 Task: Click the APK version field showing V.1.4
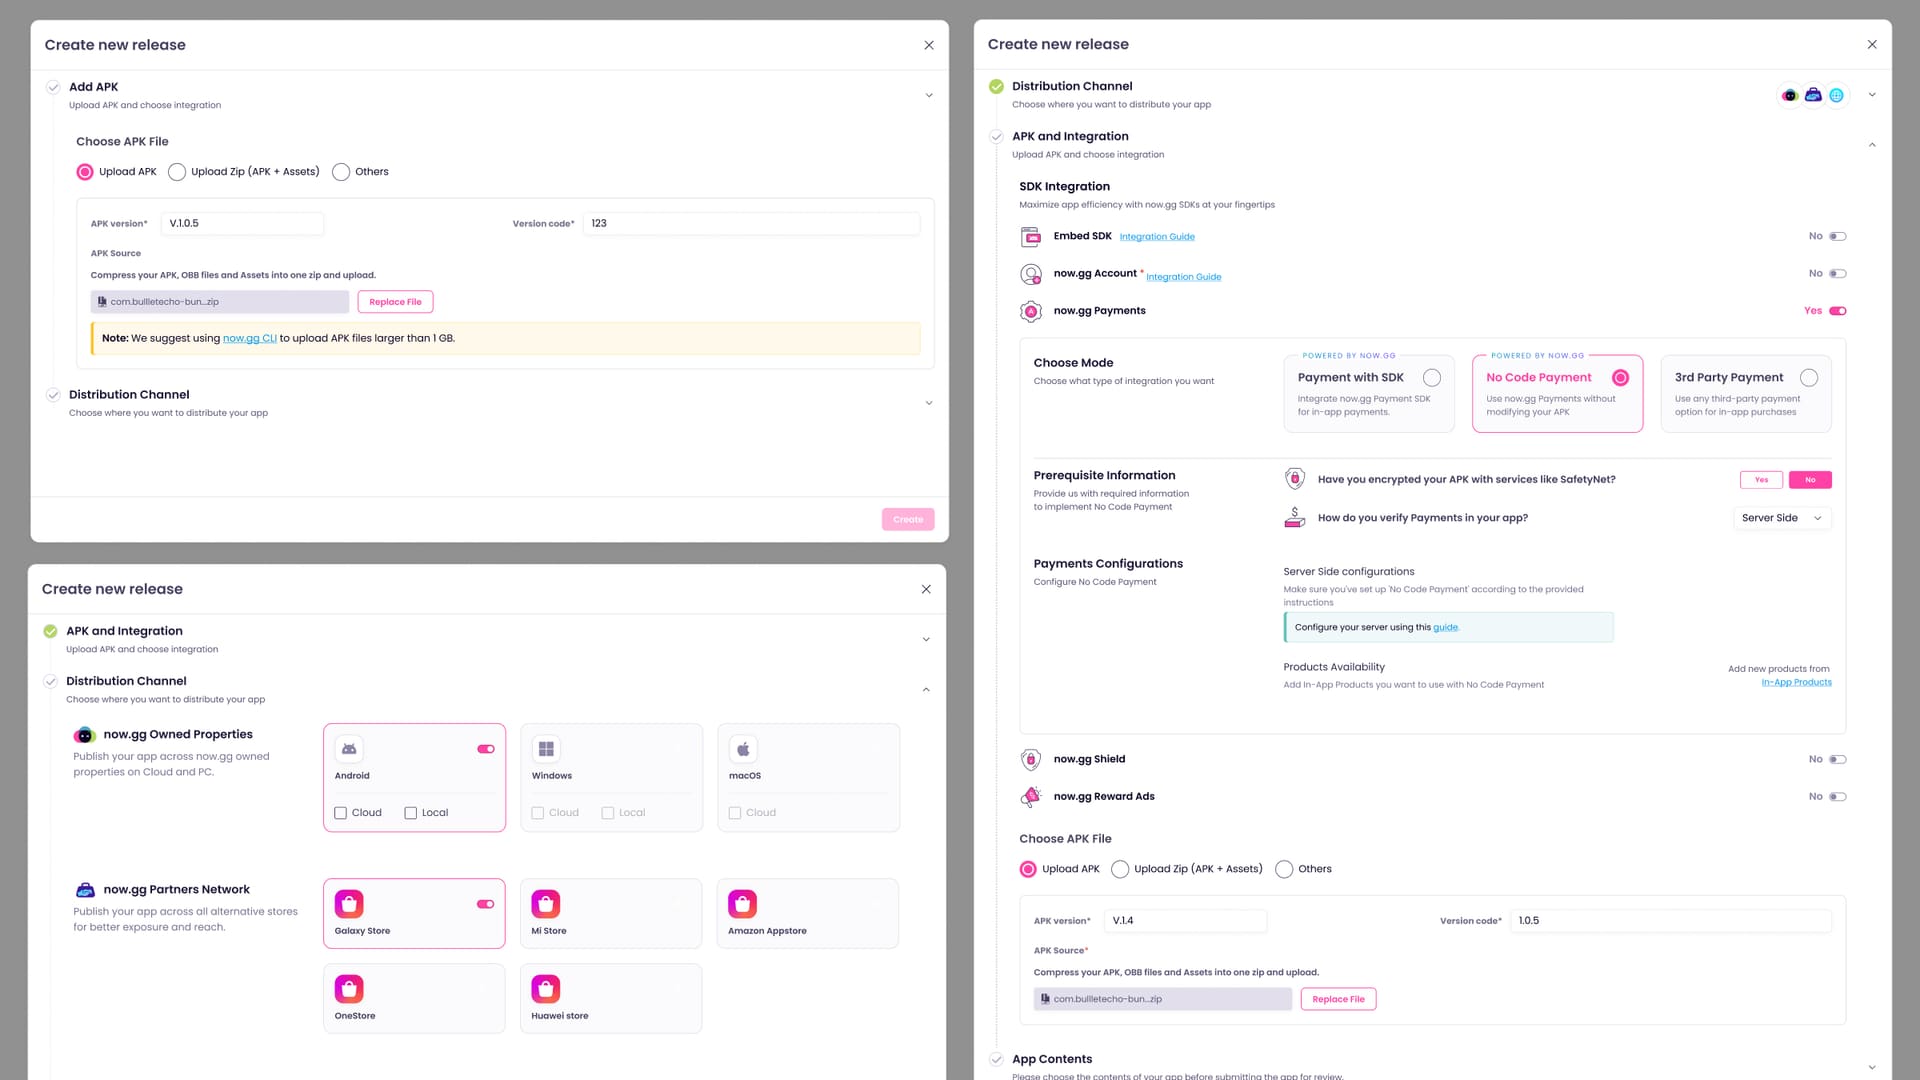[x=1185, y=921]
